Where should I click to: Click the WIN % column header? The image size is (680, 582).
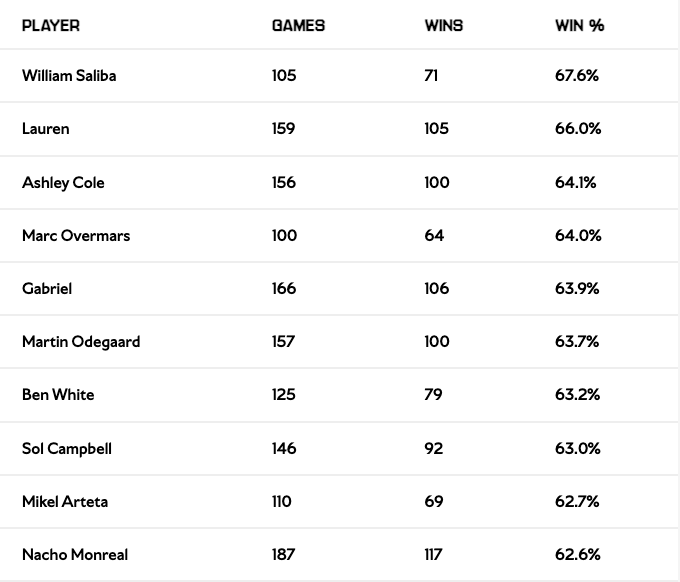coord(580,25)
